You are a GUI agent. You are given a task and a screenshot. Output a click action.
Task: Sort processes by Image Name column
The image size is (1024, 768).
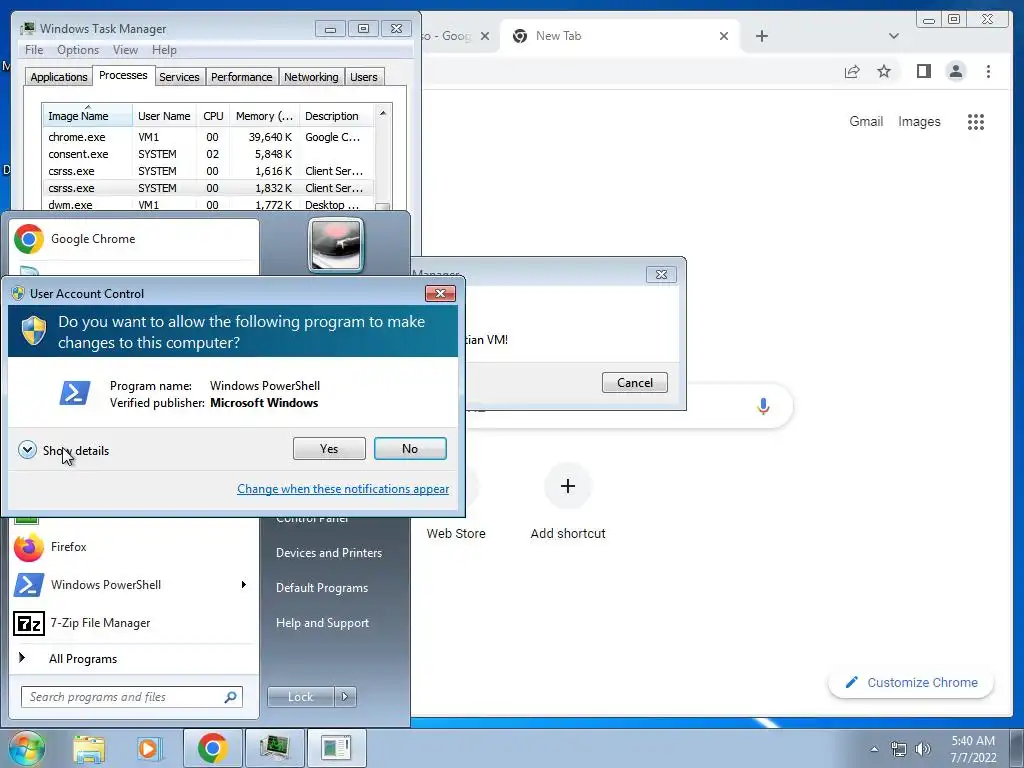(87, 116)
